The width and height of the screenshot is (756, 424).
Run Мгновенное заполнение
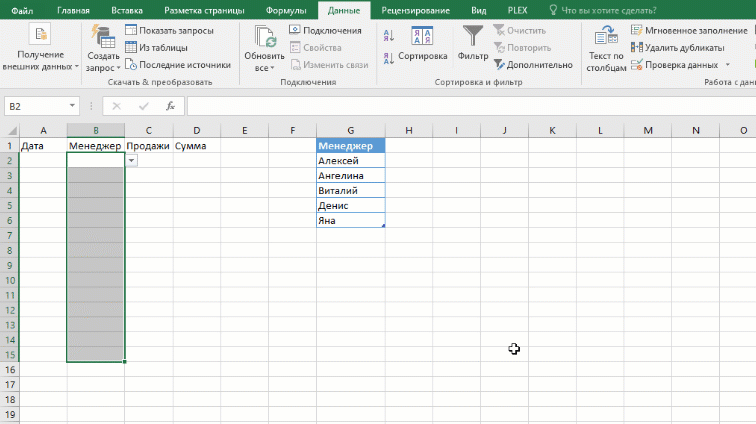tap(689, 30)
